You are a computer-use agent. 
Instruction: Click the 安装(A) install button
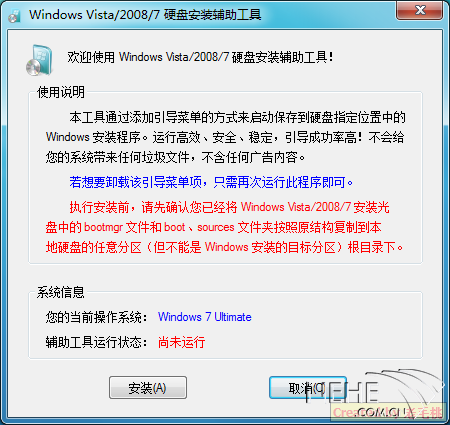point(148,388)
